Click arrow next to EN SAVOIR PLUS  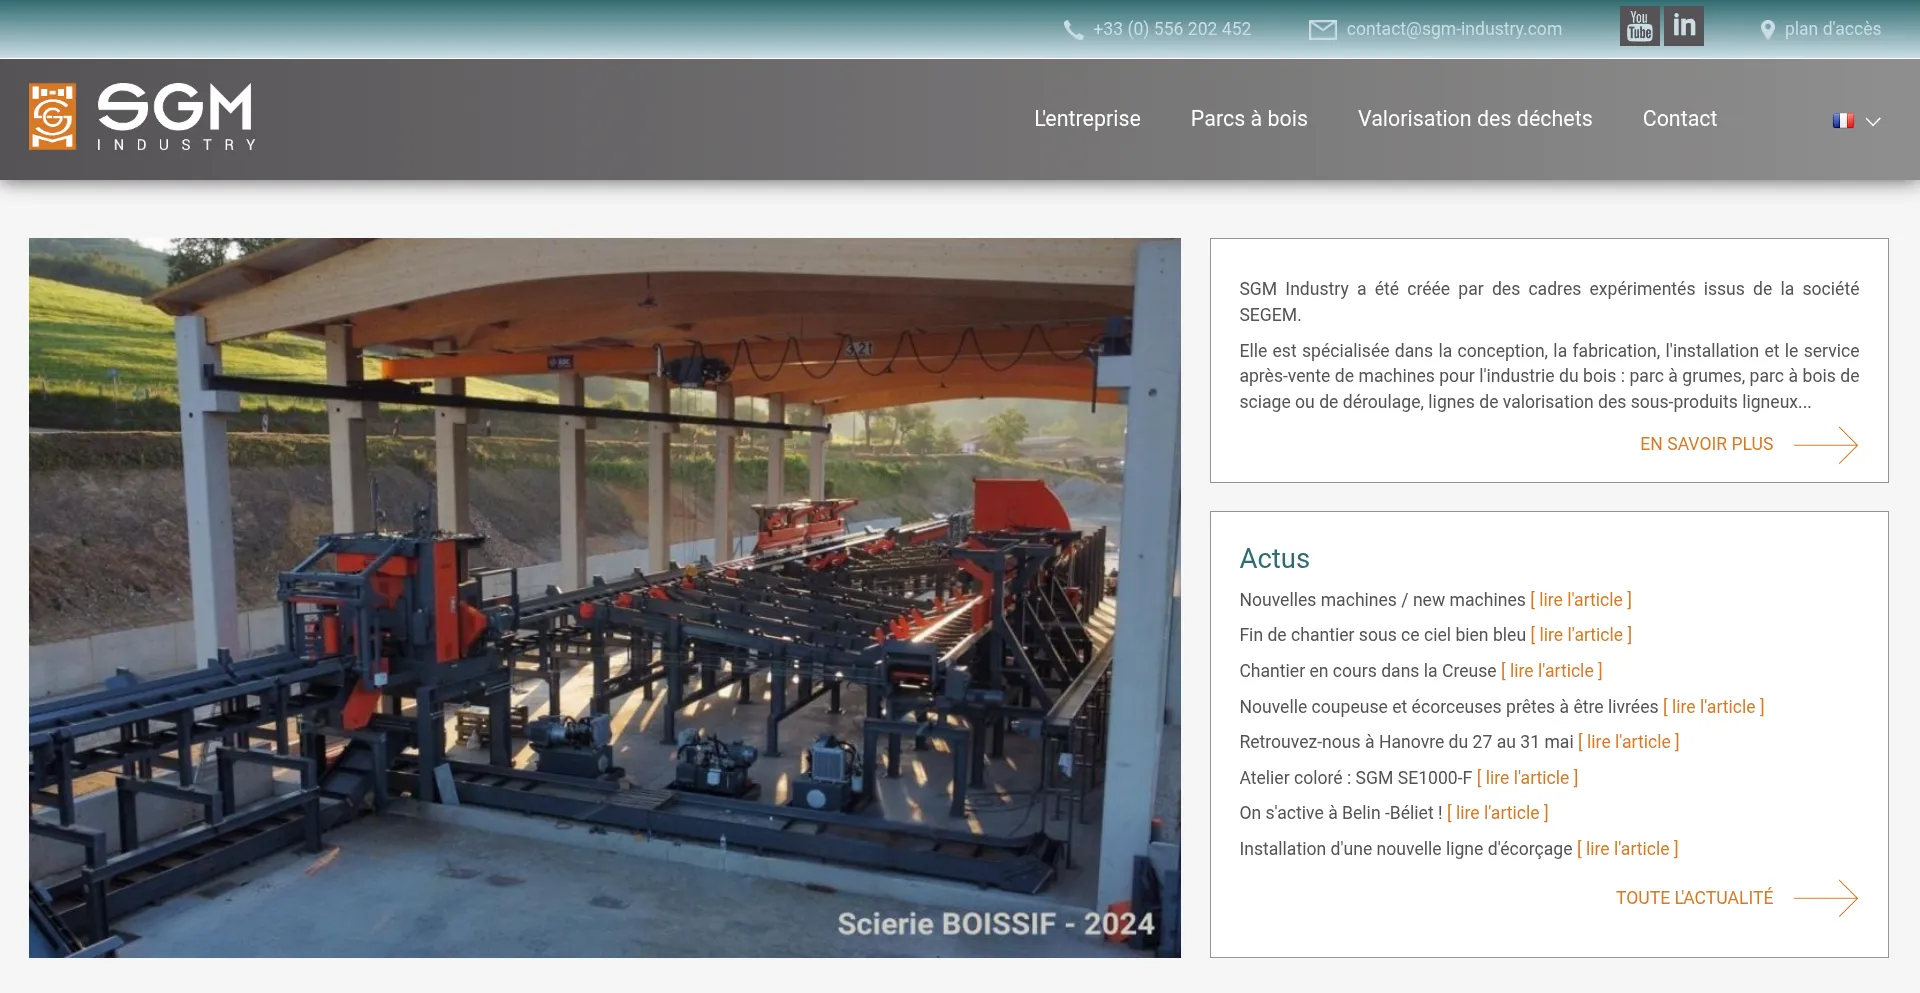click(x=1826, y=445)
